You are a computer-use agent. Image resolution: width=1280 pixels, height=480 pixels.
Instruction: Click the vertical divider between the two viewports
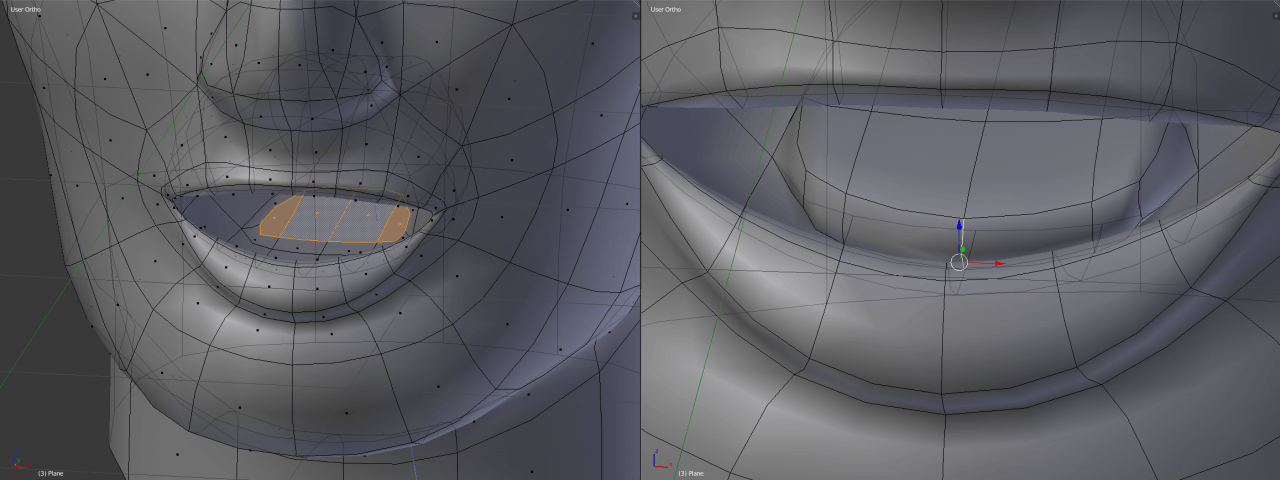click(640, 240)
